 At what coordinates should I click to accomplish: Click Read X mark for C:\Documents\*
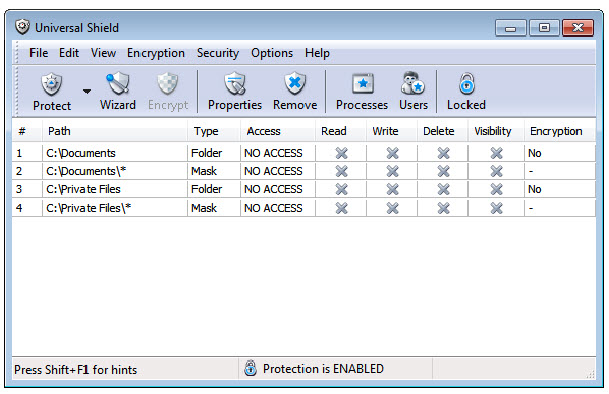tap(341, 171)
